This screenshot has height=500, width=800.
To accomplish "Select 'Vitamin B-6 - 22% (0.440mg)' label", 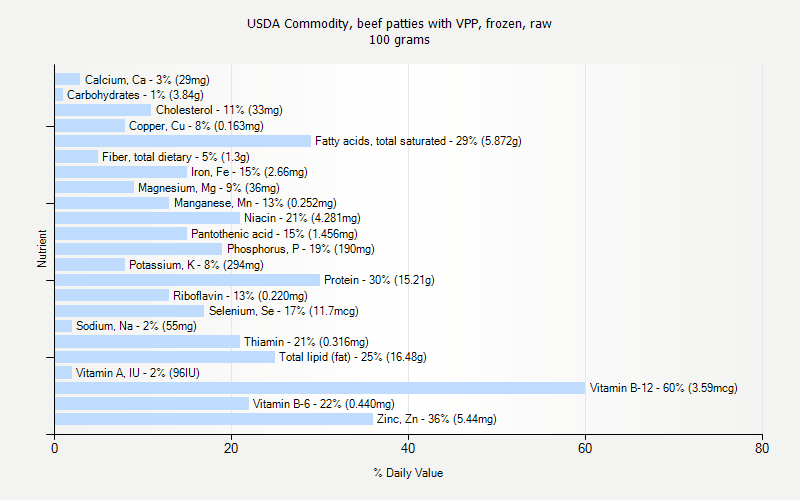I will click(323, 404).
